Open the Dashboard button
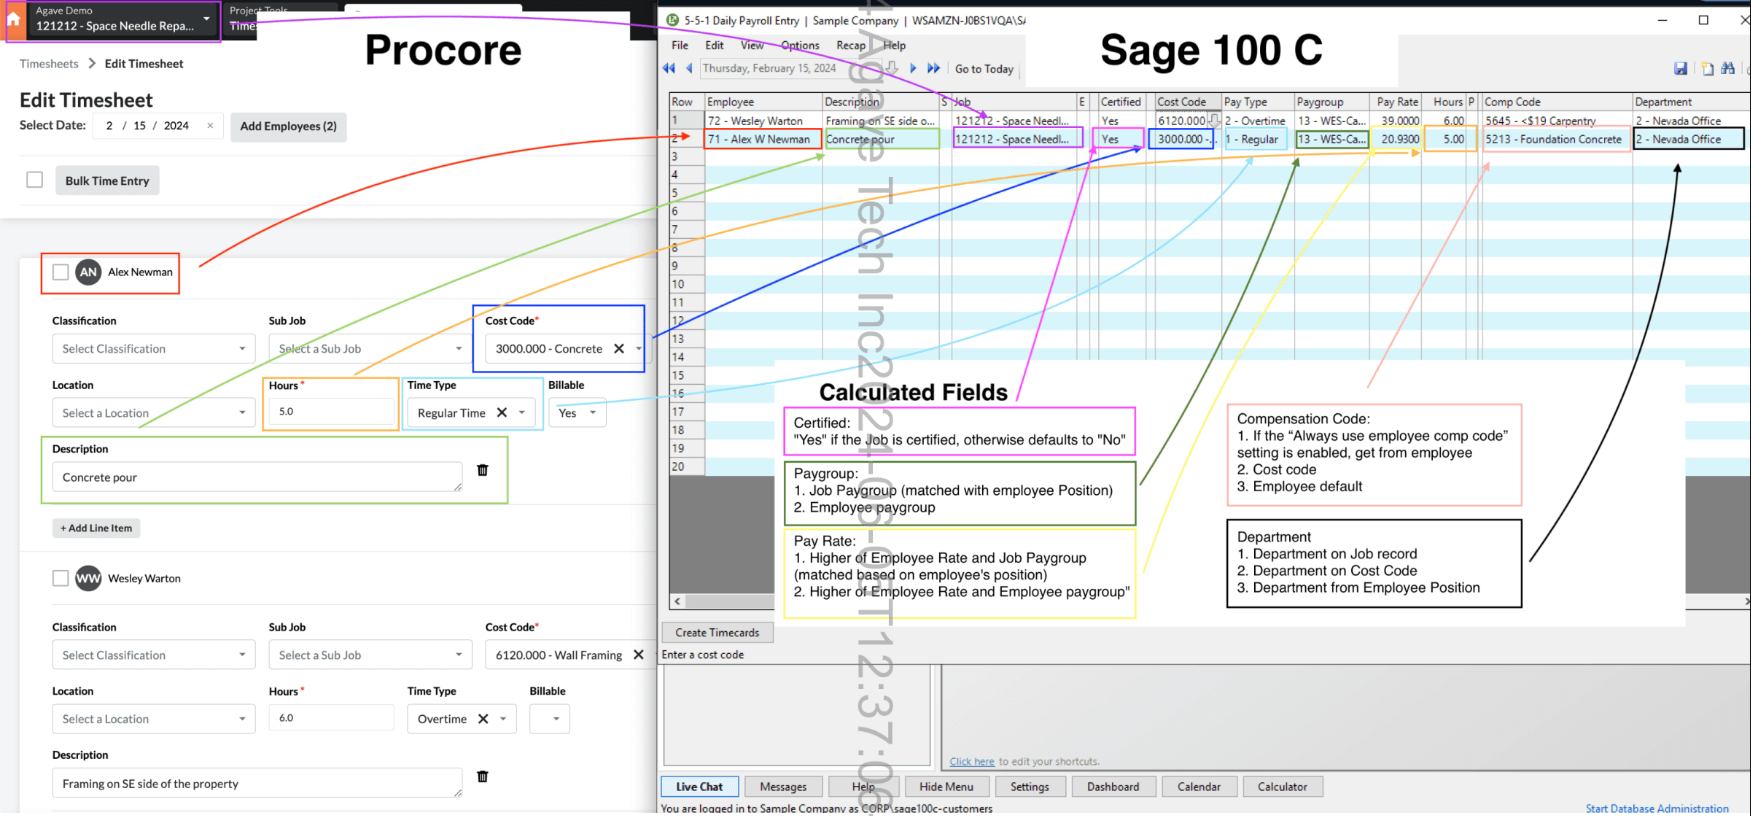Screen dimensions: 1751x816 [1113, 787]
